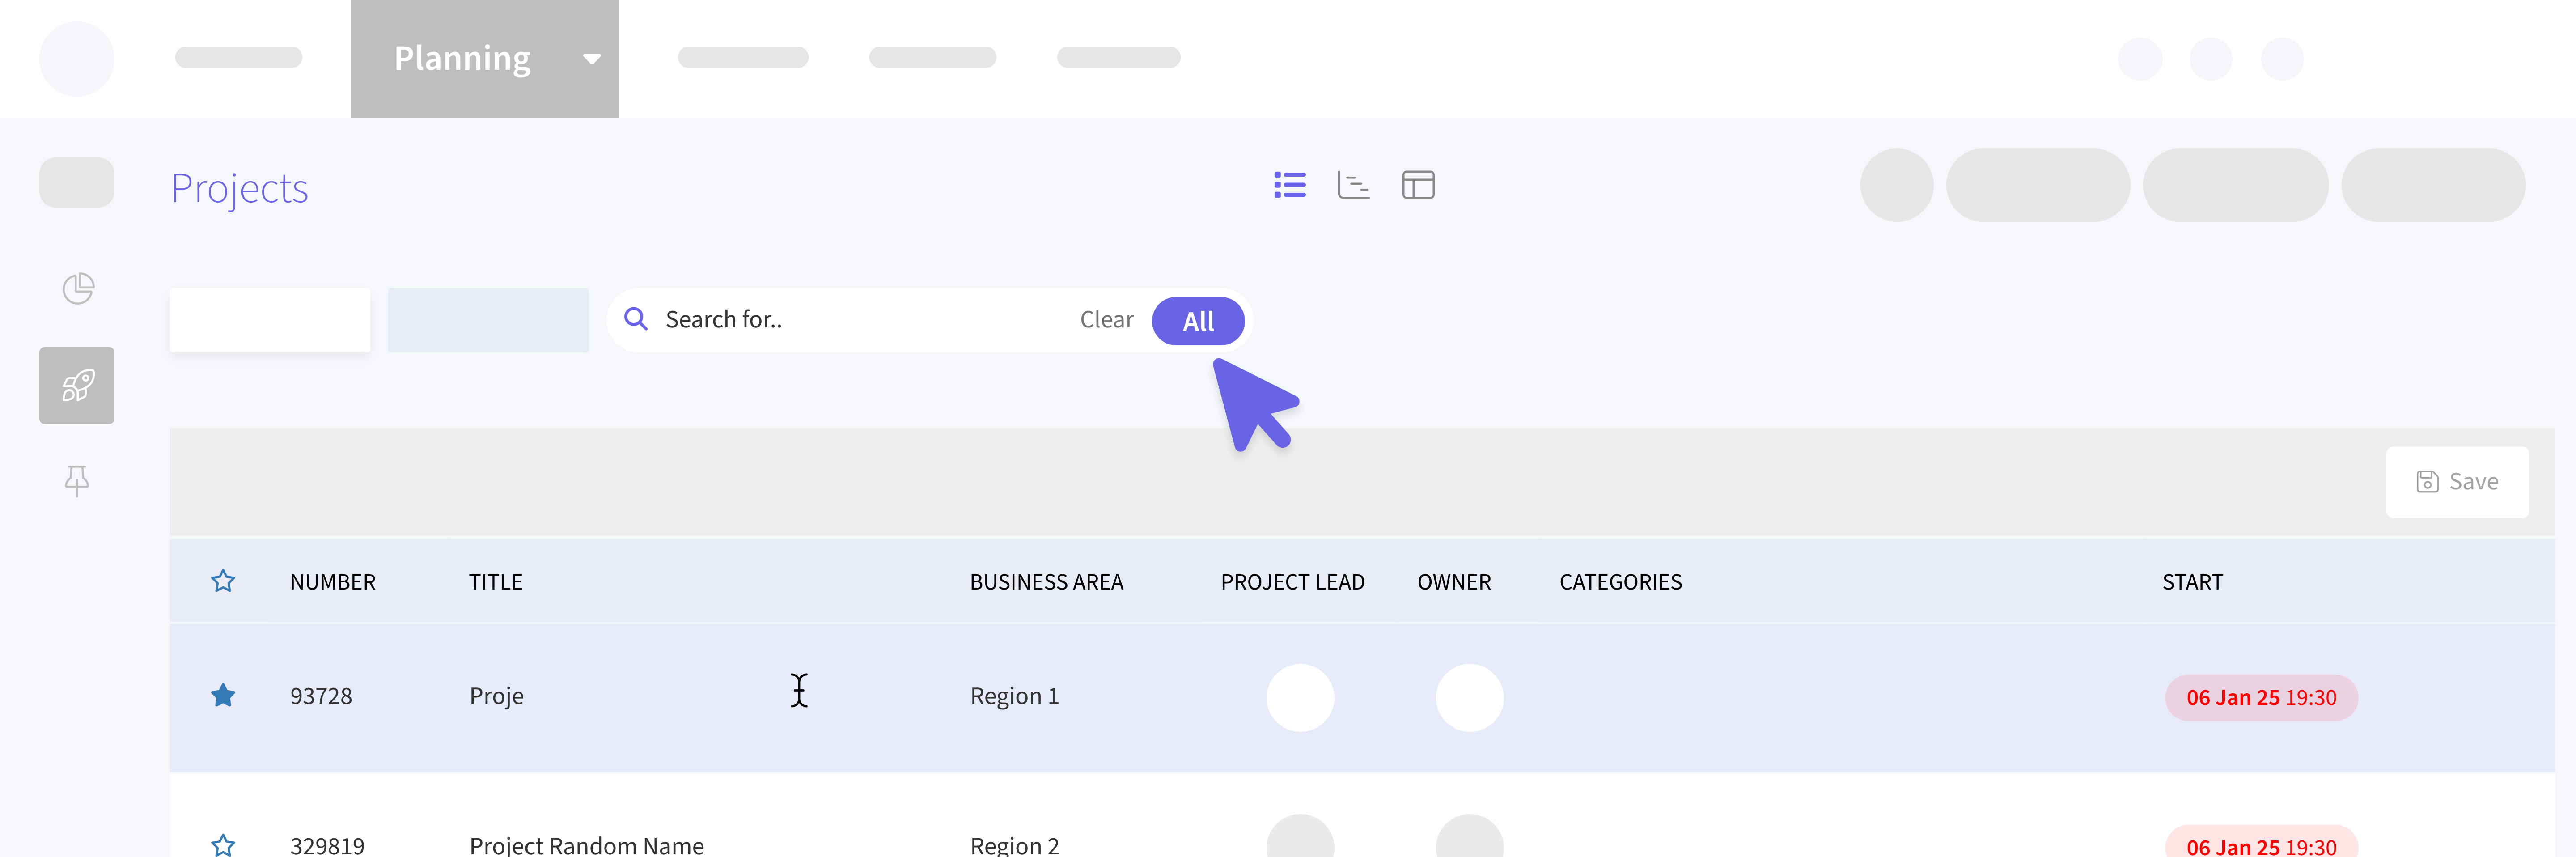
Task: Unstar project 93728
Action: (x=223, y=695)
